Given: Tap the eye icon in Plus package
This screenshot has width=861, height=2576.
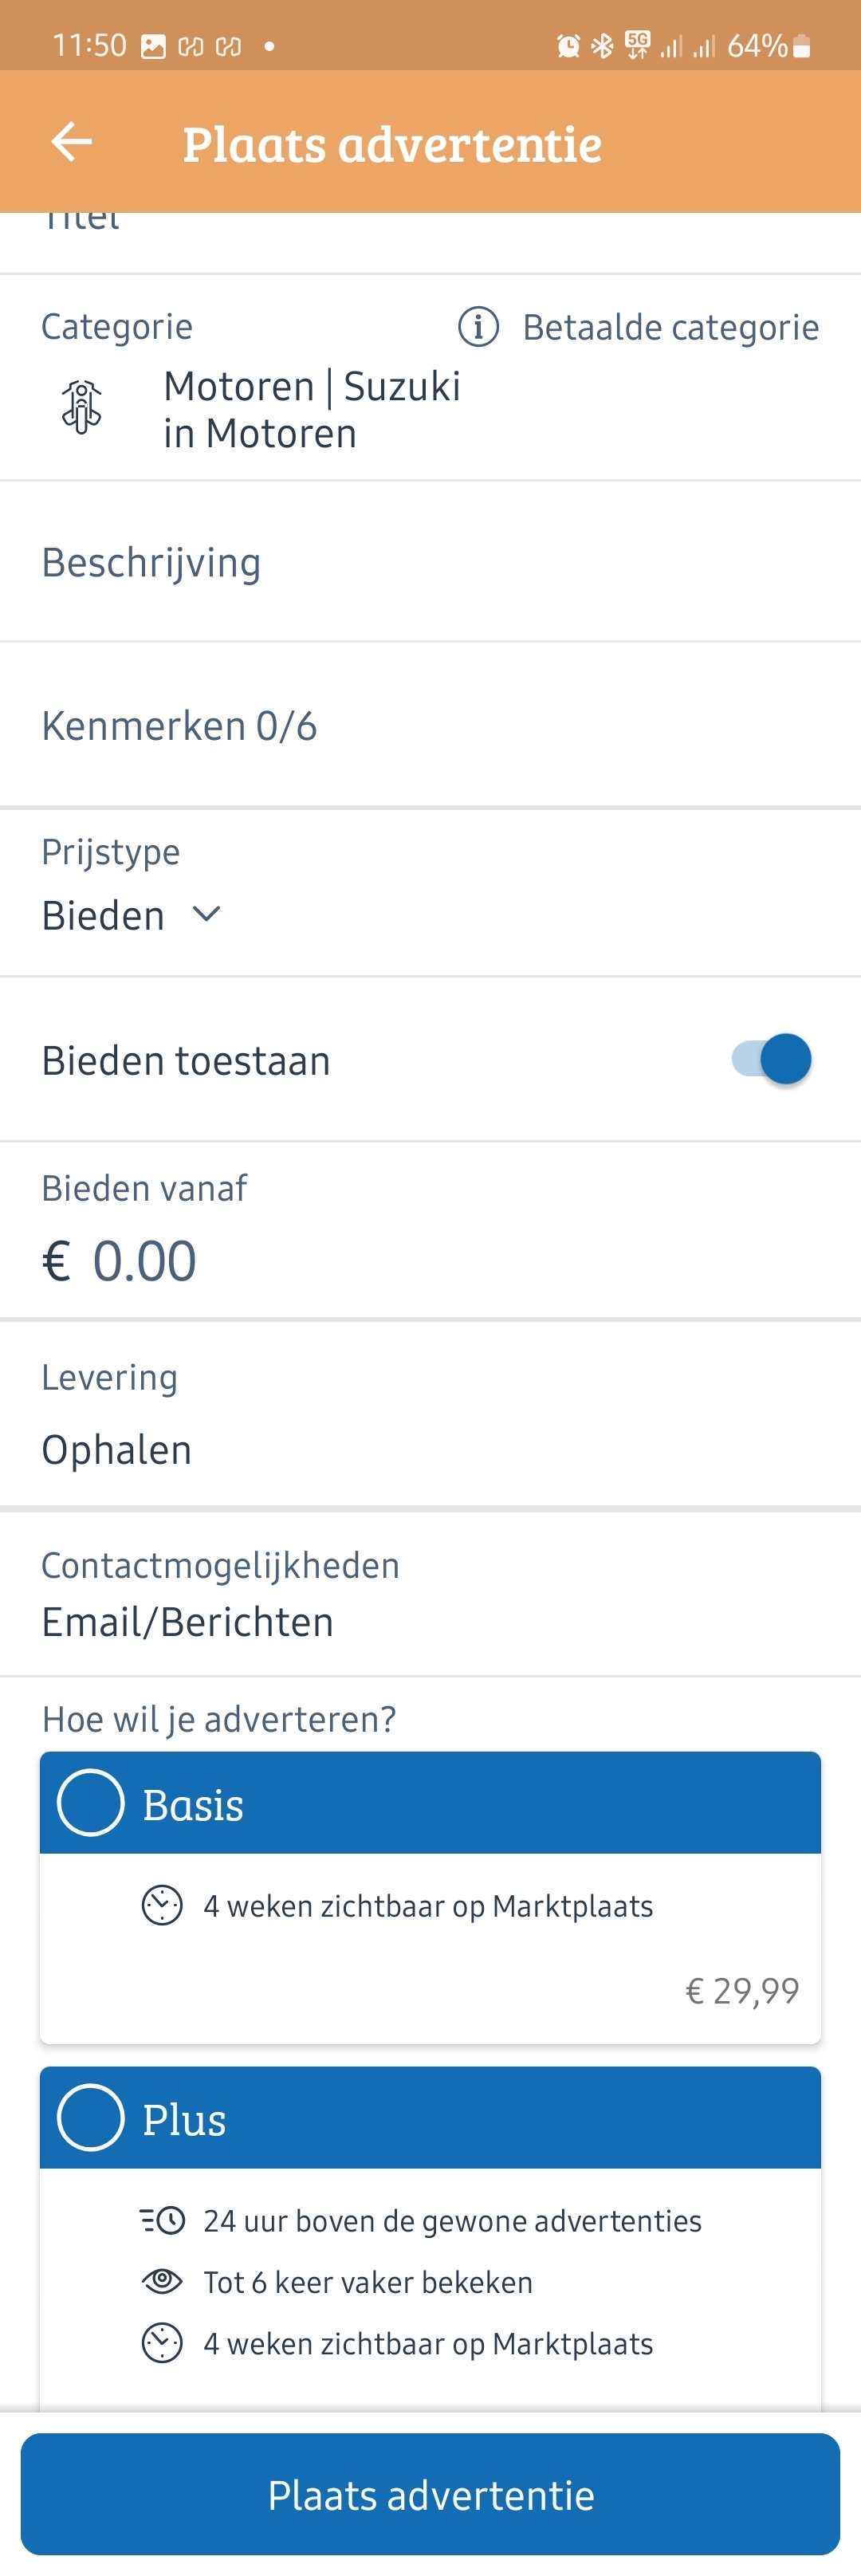Looking at the screenshot, I should 162,2281.
